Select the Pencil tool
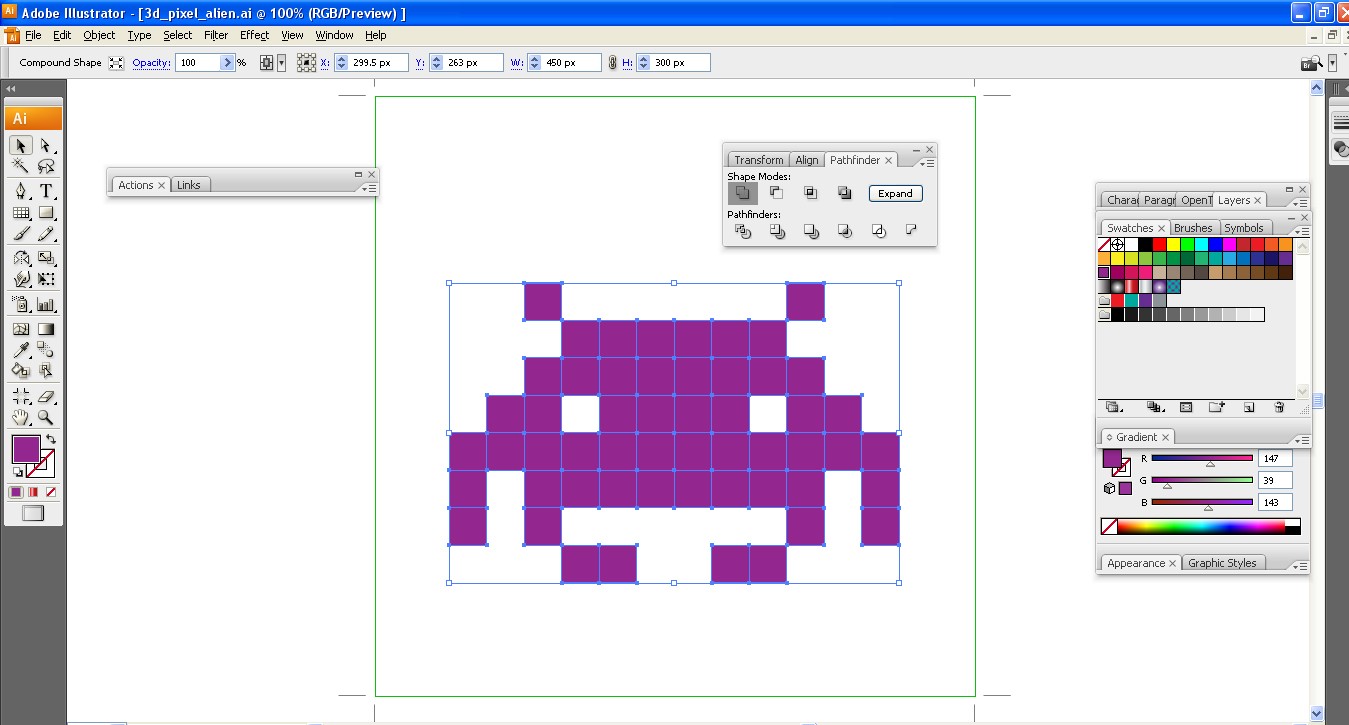The height and width of the screenshot is (725, 1349). point(46,234)
